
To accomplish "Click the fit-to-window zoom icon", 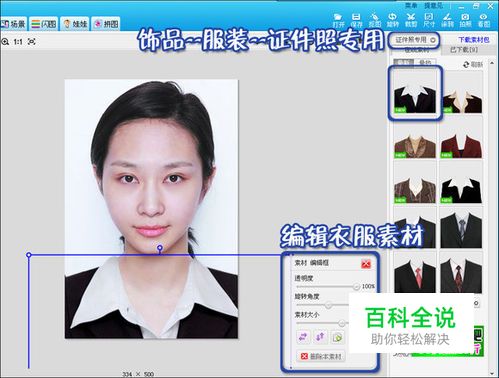I will coord(32,42).
